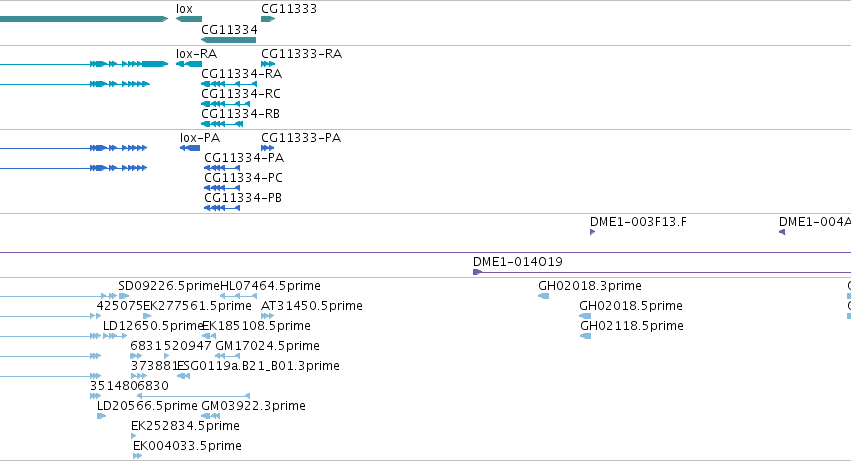Select the LD20566.5prime EST arrow
Image resolution: width=851 pixels, height=461 pixels.
(x=101, y=416)
